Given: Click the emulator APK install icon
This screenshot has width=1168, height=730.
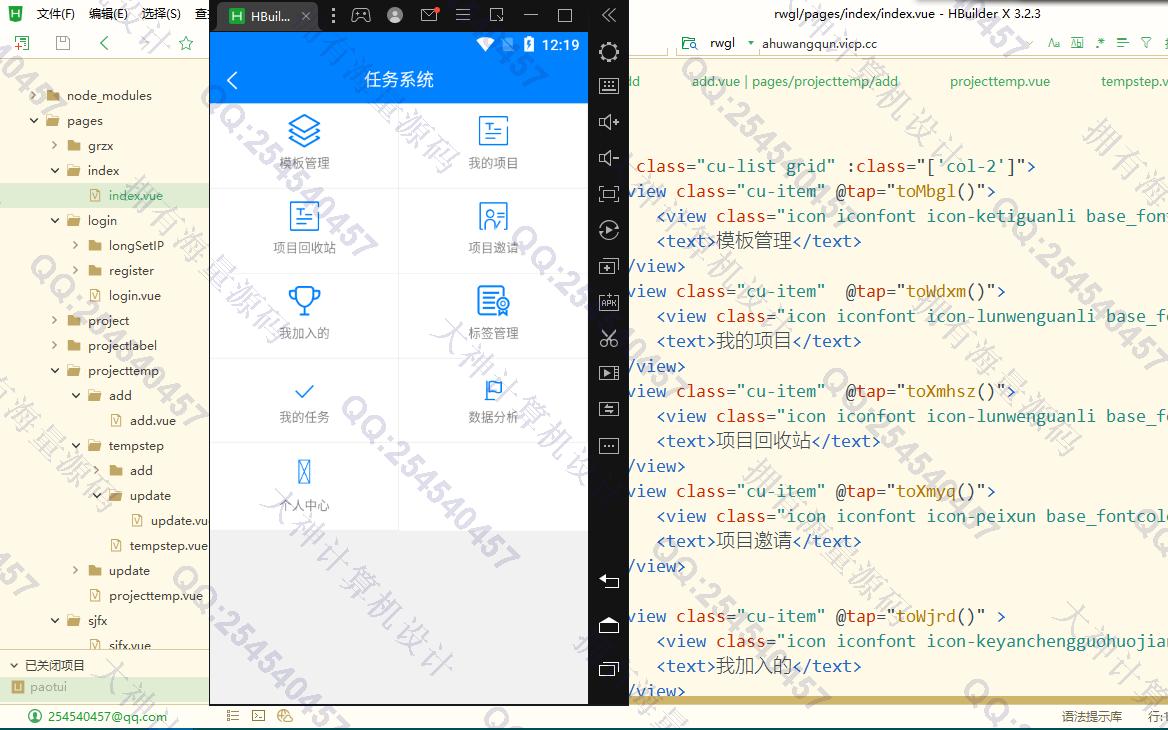Looking at the screenshot, I should click(x=609, y=302).
